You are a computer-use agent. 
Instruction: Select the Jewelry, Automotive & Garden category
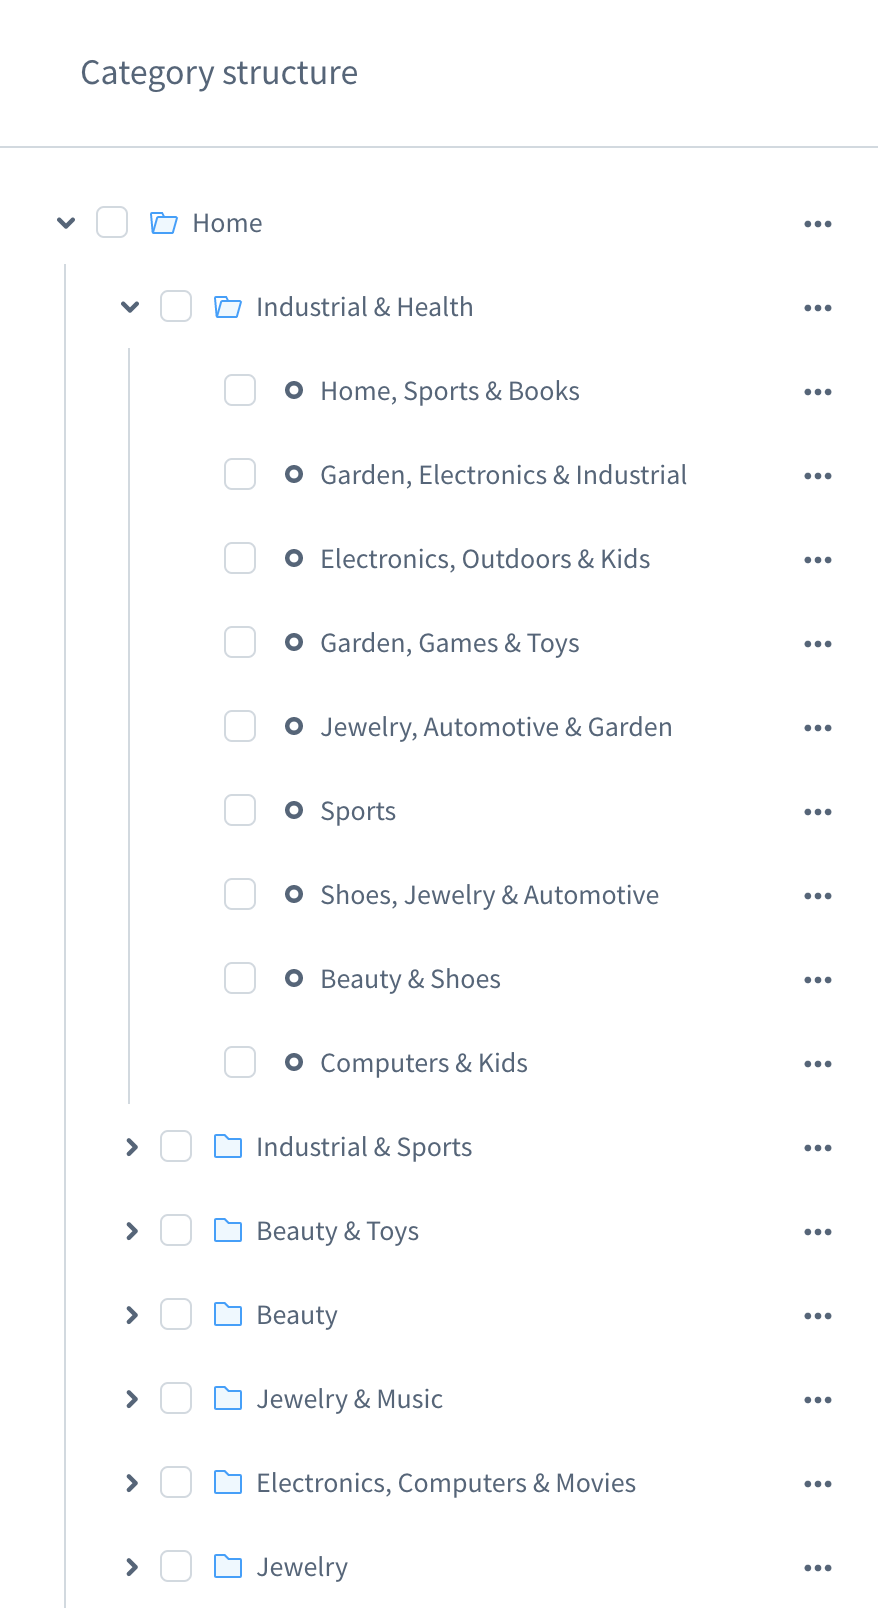(496, 726)
